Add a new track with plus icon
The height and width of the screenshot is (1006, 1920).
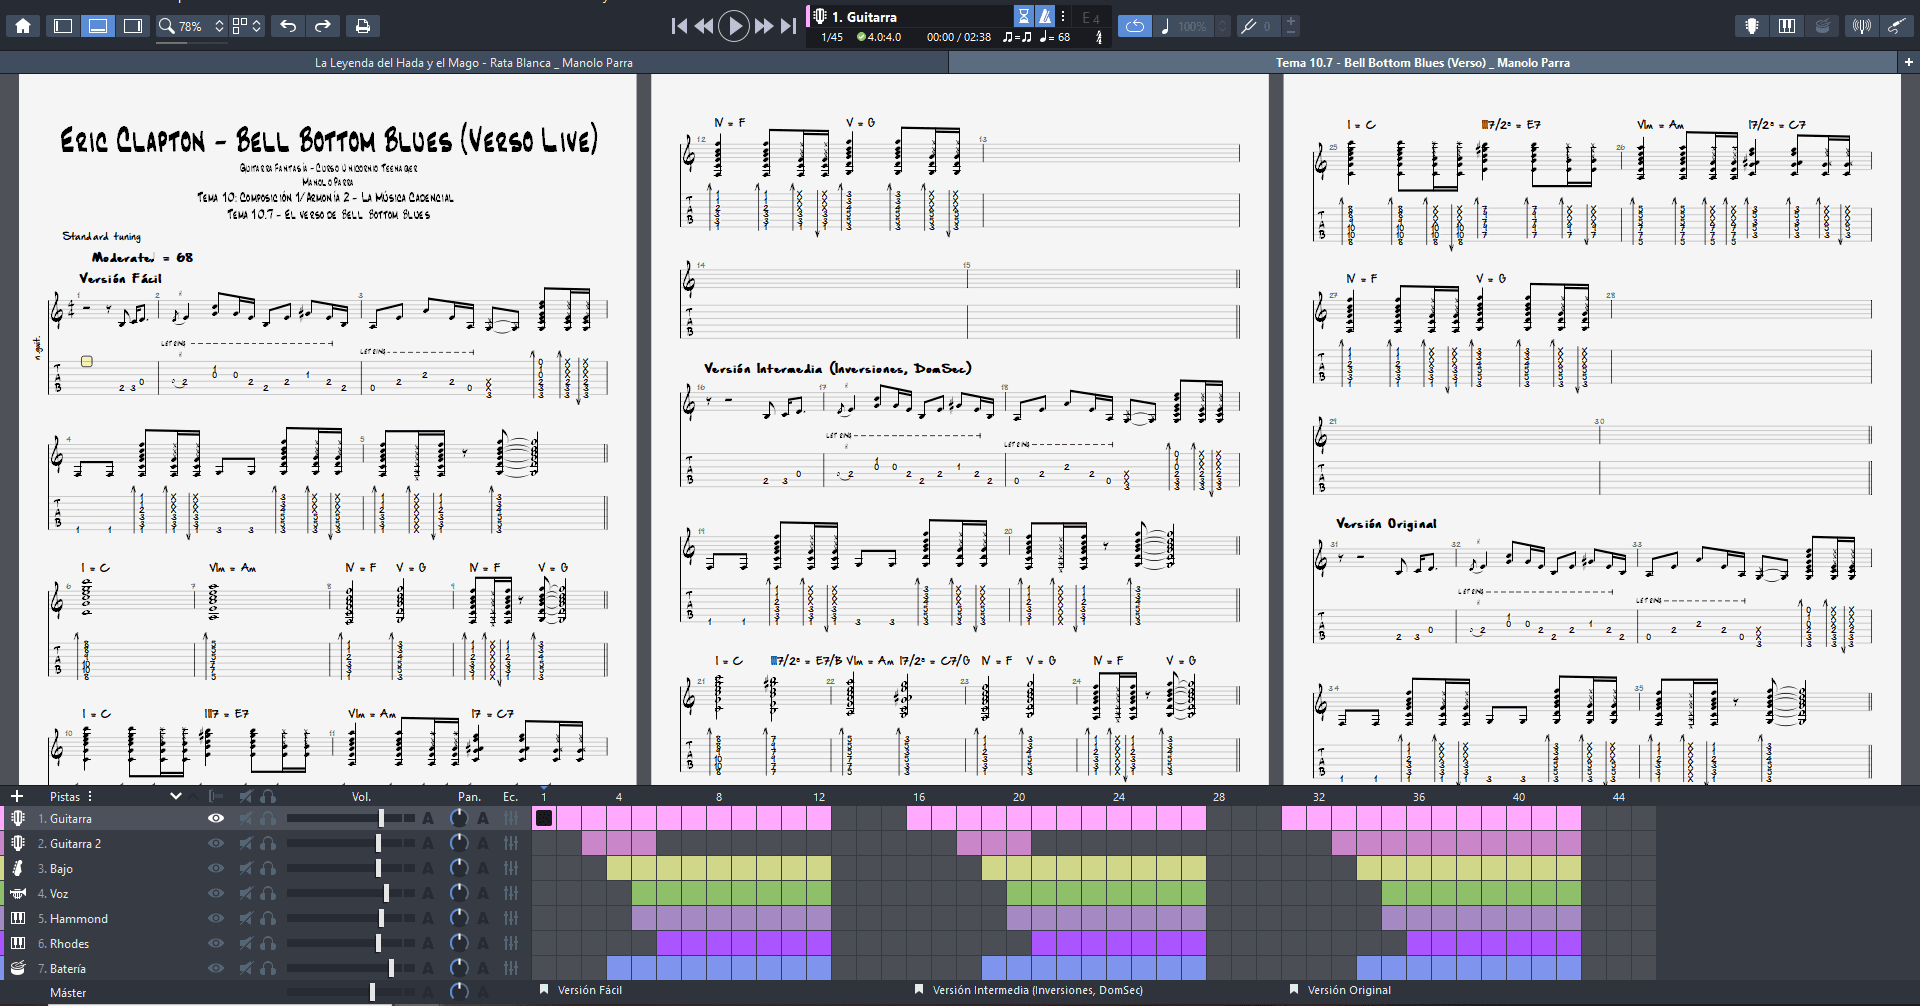coord(17,796)
